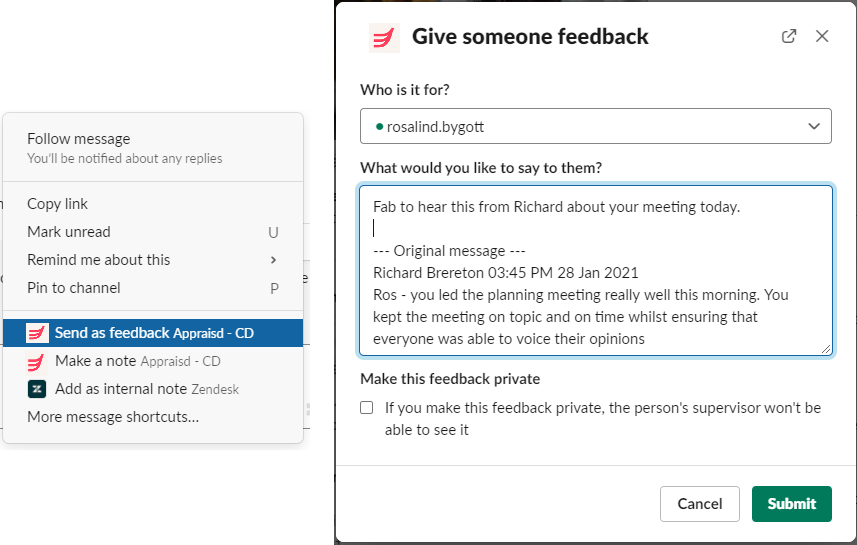Tick the make feedback private checkbox

pyautogui.click(x=367, y=408)
